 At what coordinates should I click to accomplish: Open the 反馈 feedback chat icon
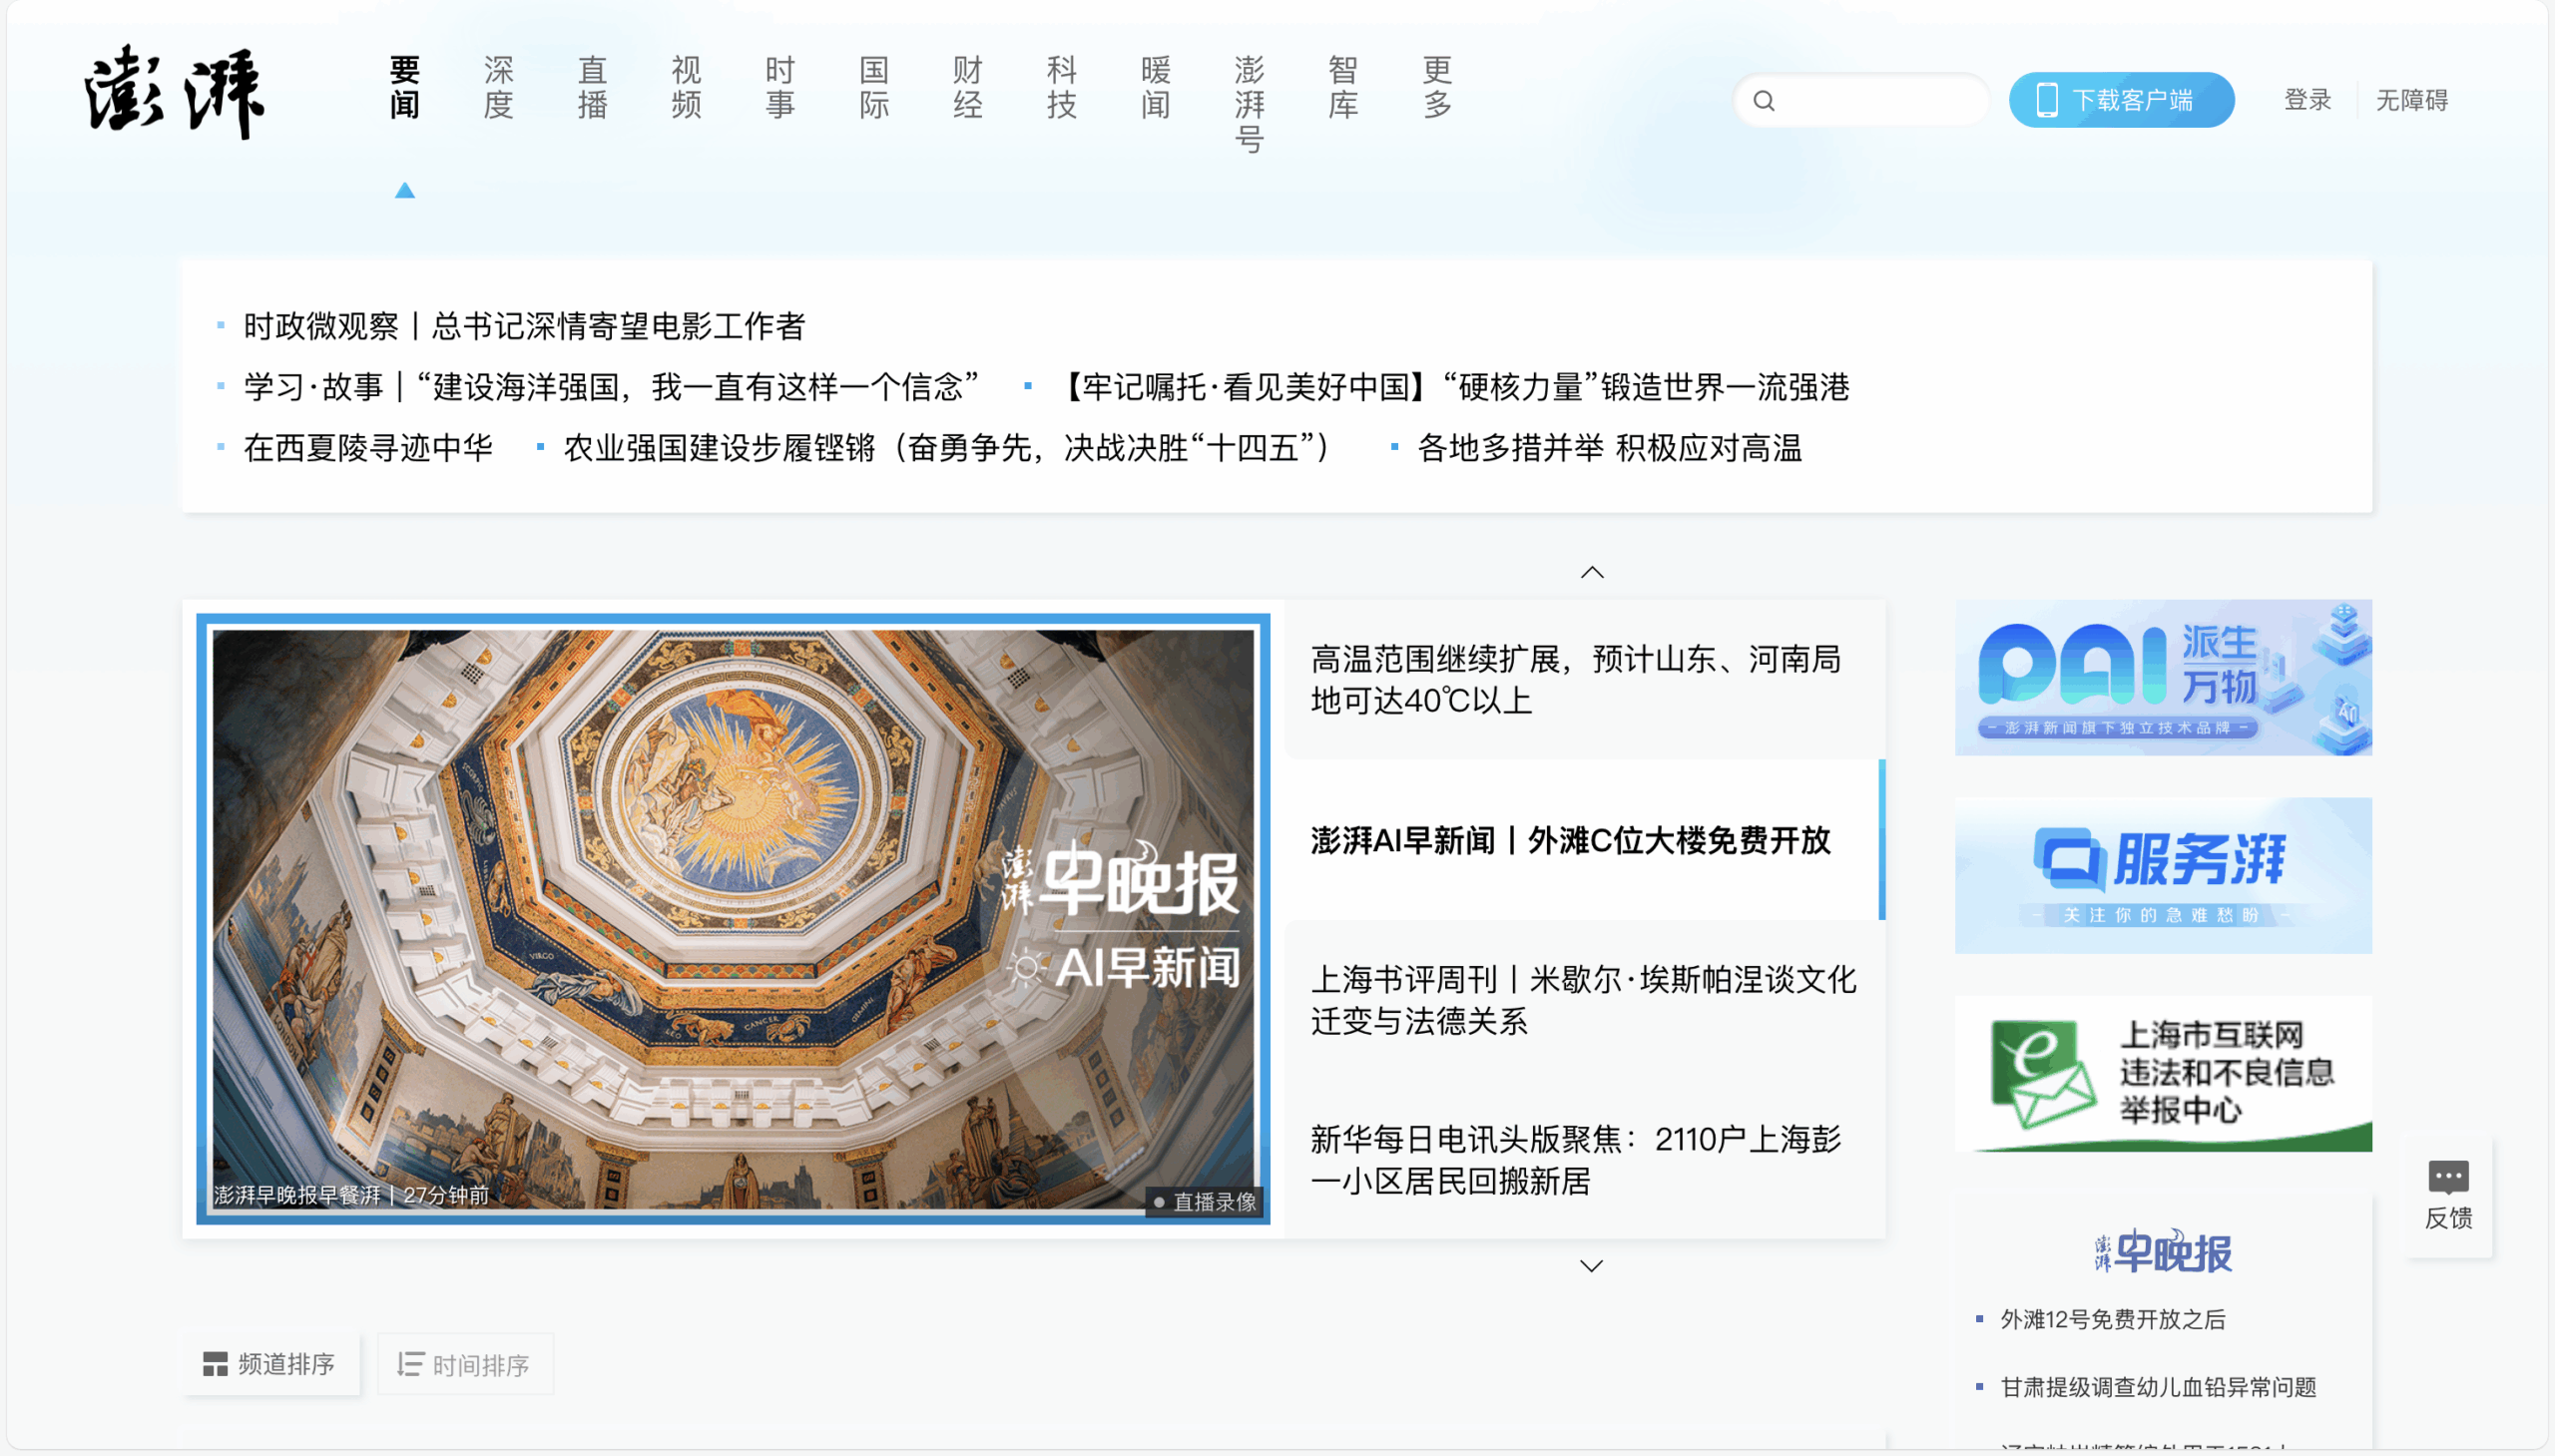pos(2448,1177)
